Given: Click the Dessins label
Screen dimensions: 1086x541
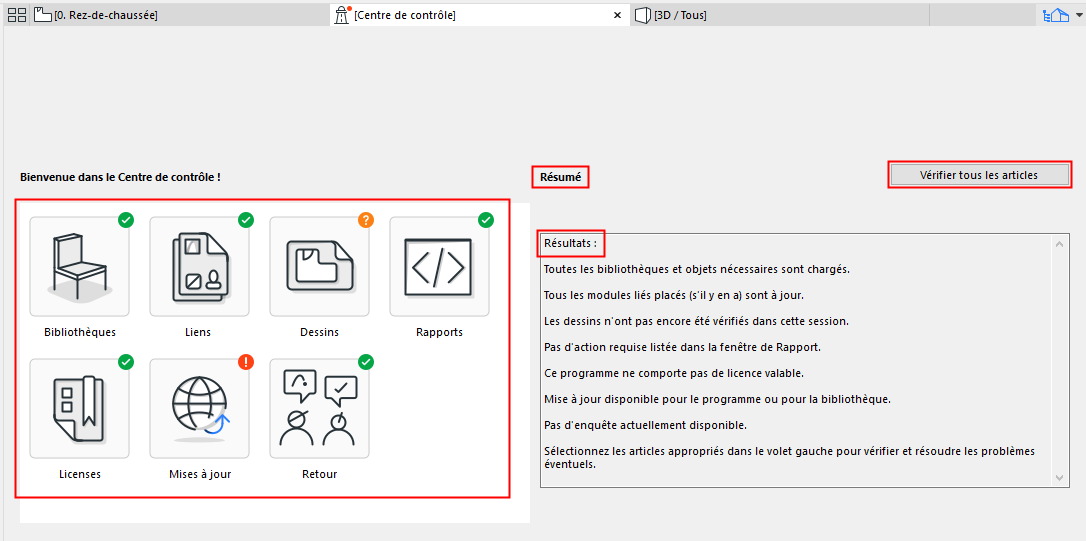Looking at the screenshot, I should [319, 332].
